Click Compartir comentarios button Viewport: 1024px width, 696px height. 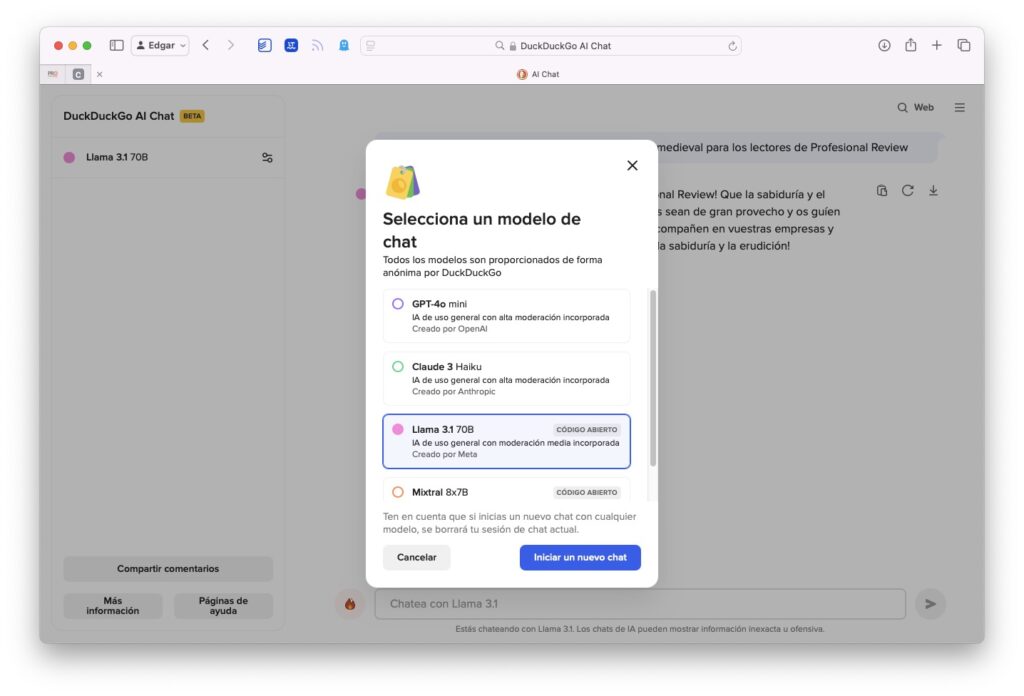tap(168, 569)
